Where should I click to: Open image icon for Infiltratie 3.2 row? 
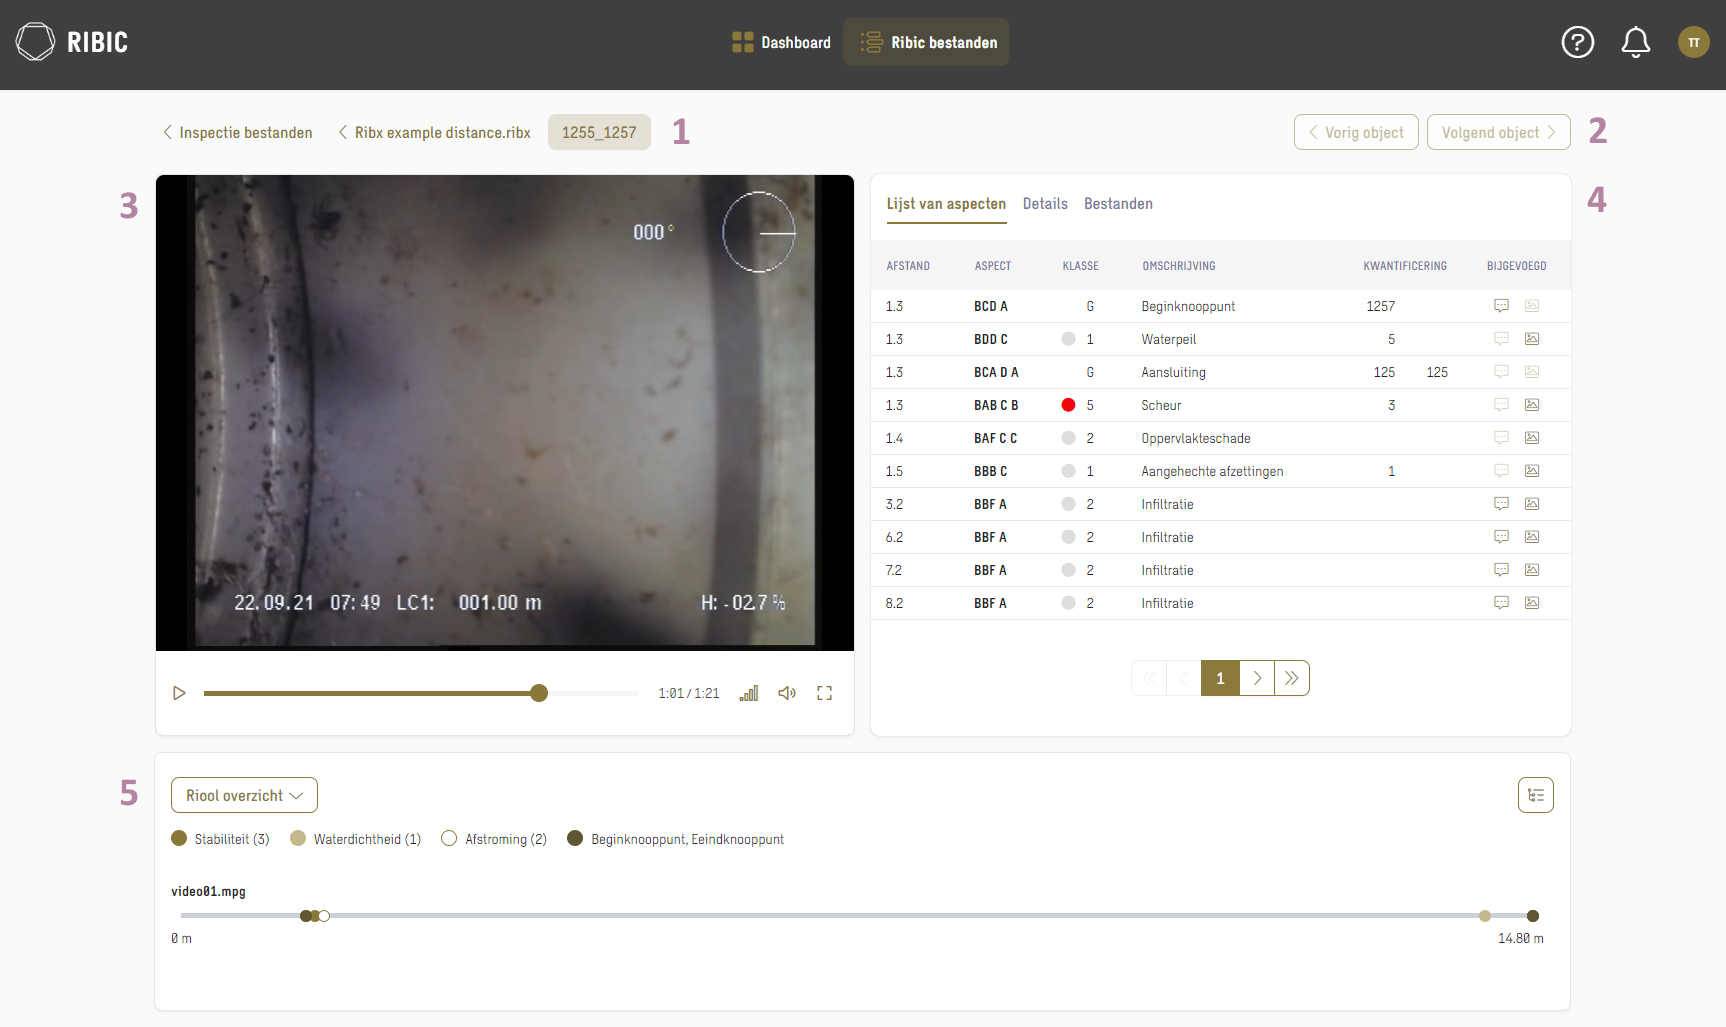(1531, 504)
